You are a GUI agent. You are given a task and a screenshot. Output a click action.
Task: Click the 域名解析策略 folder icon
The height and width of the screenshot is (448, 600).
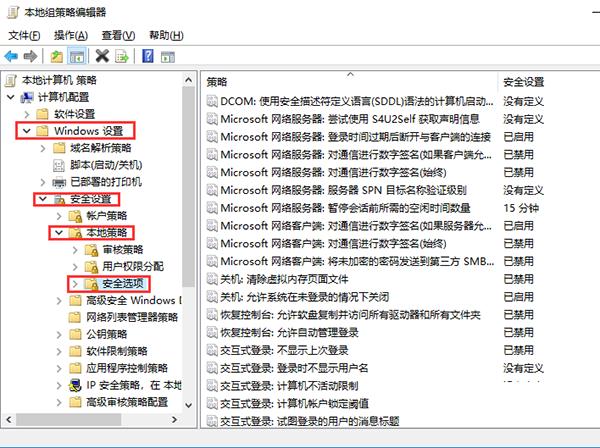[x=59, y=148]
